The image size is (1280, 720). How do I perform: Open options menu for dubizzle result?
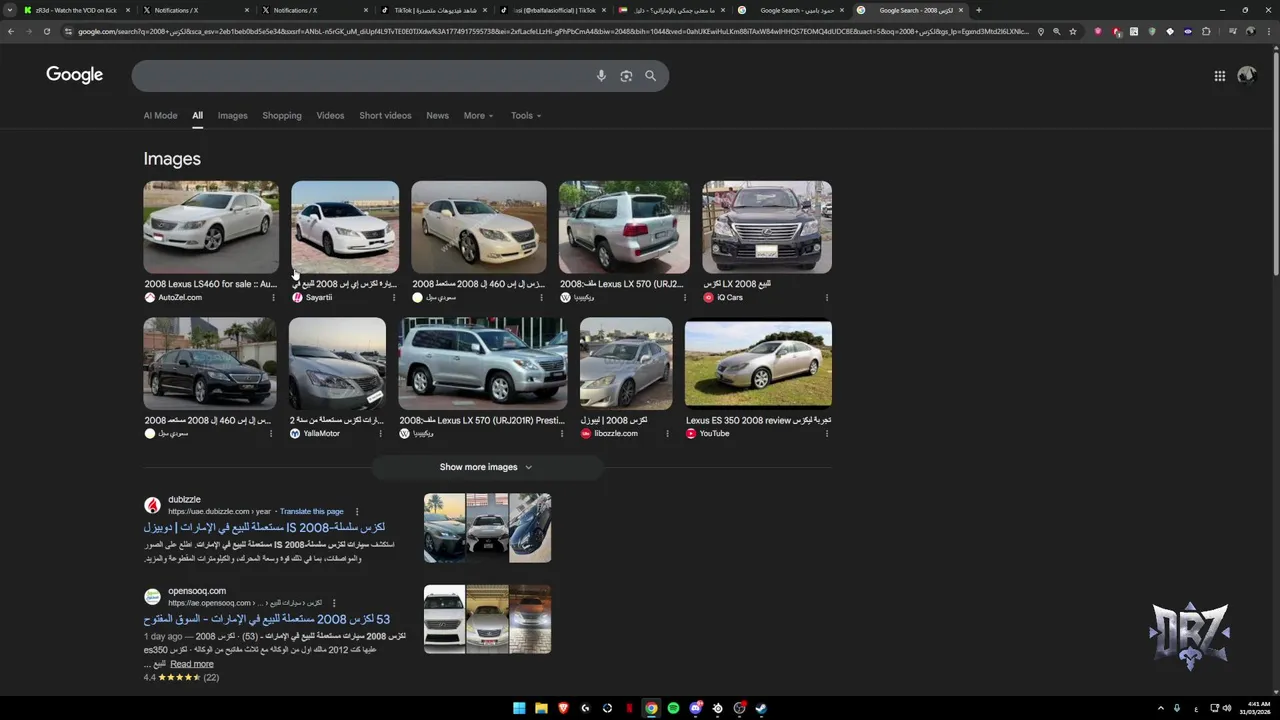[x=357, y=512]
